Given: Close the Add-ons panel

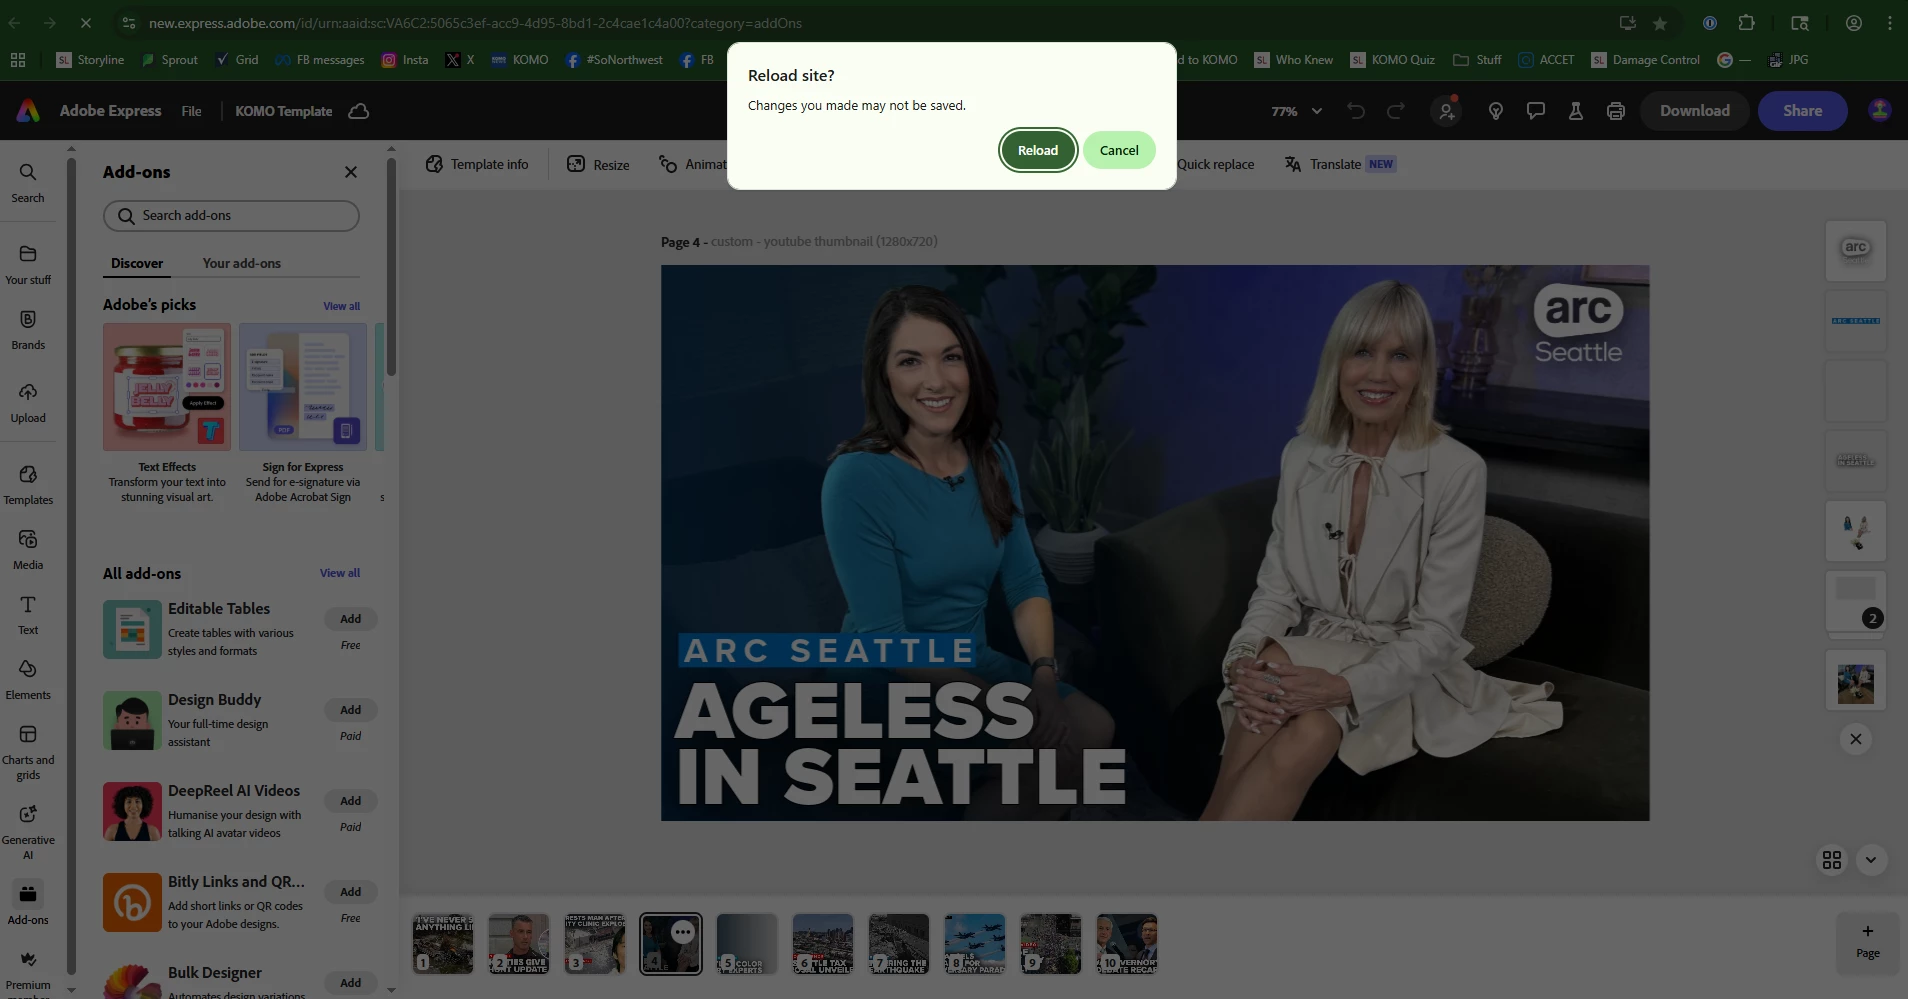Looking at the screenshot, I should click(x=351, y=172).
